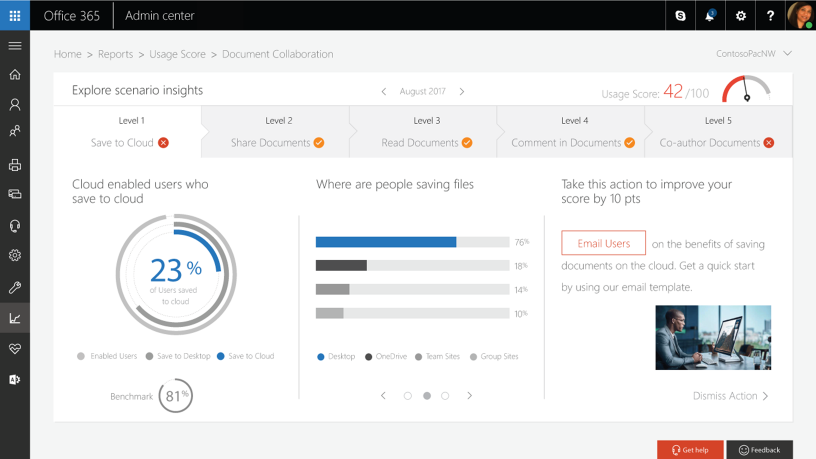Image resolution: width=816 pixels, height=459 pixels.
Task: Open Billing card icon in sidebar
Action: coord(15,194)
